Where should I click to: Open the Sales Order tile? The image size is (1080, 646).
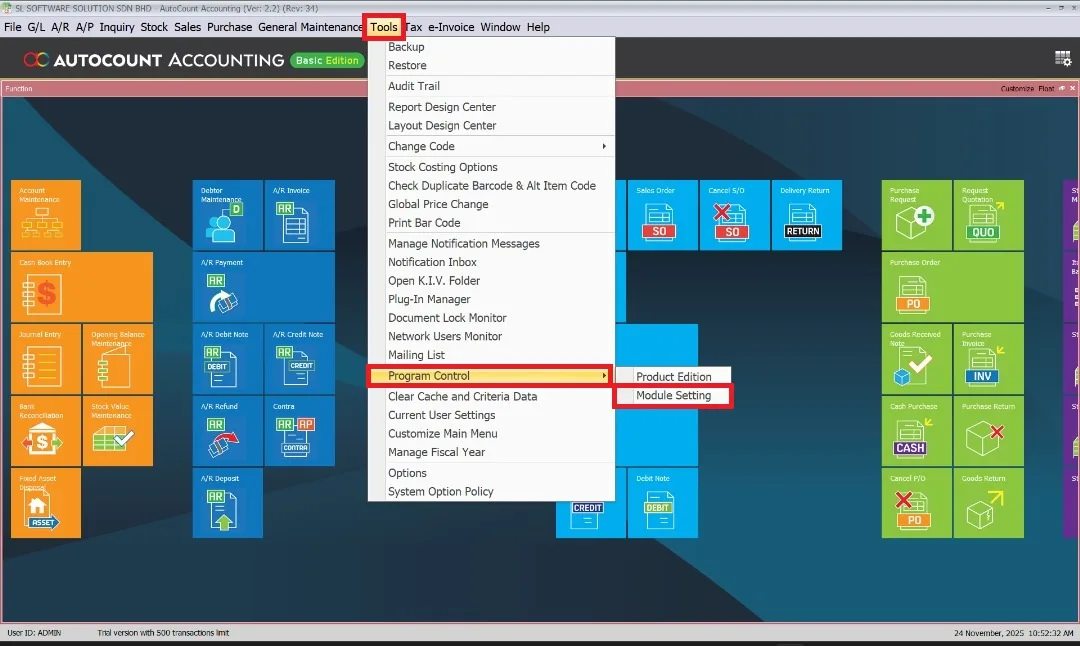click(x=662, y=214)
